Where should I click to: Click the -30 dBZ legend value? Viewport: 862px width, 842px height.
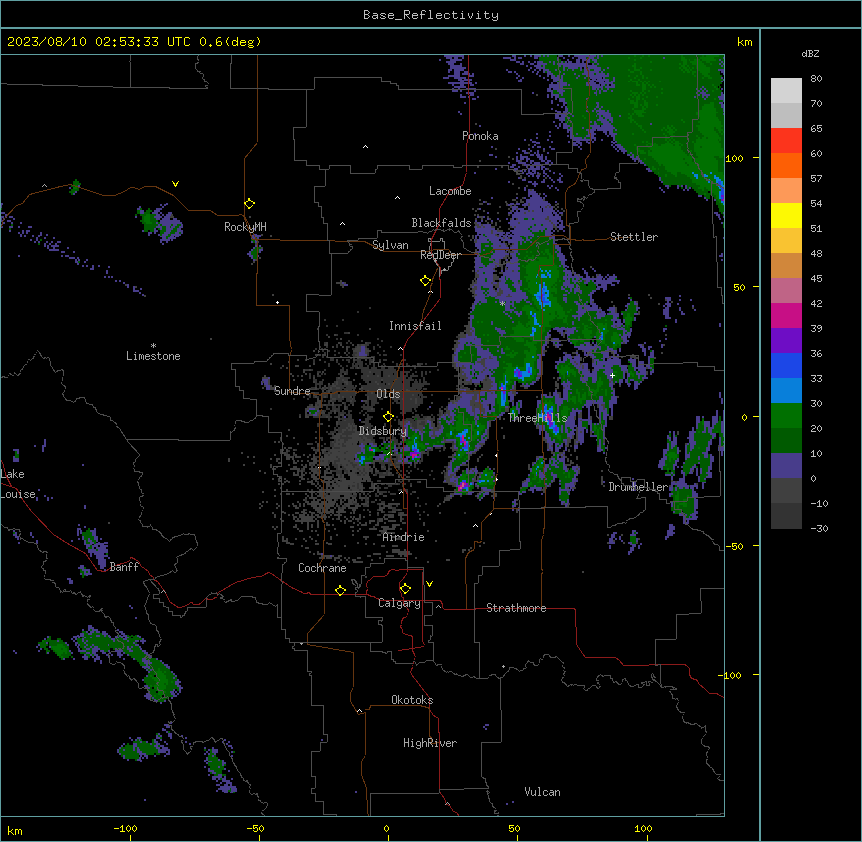tap(819, 528)
